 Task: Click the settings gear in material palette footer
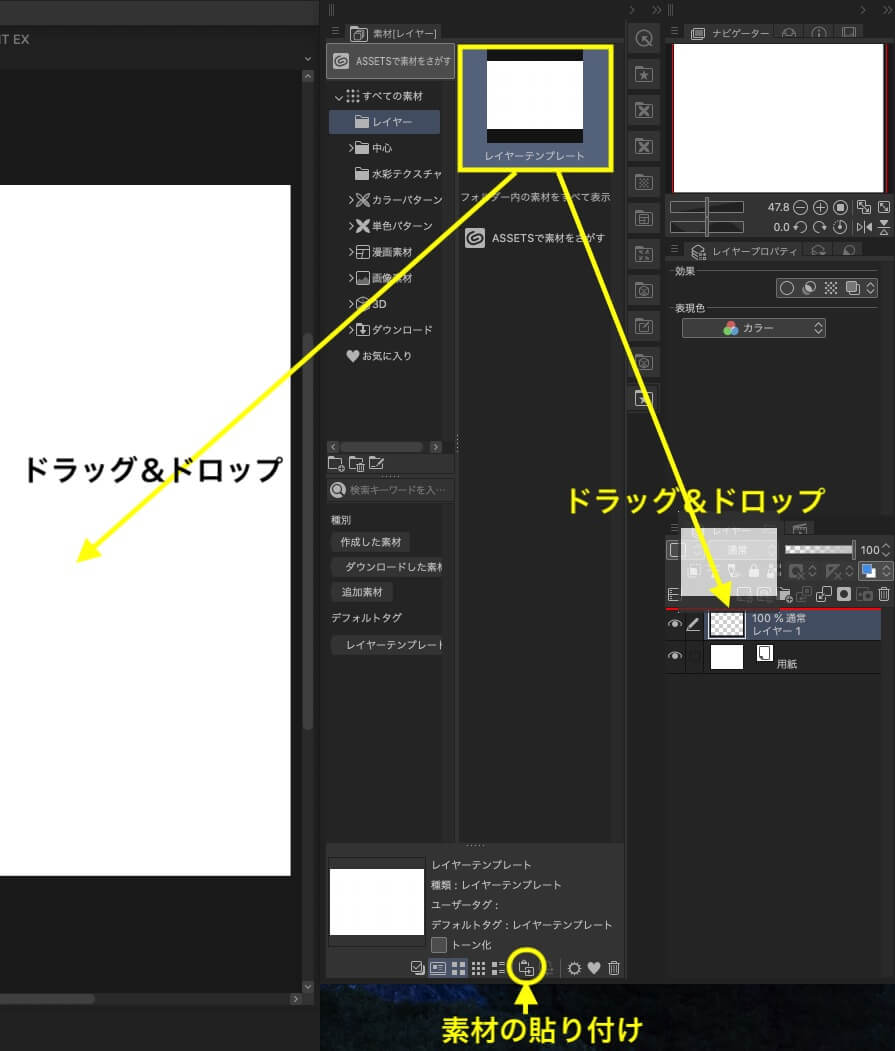573,967
